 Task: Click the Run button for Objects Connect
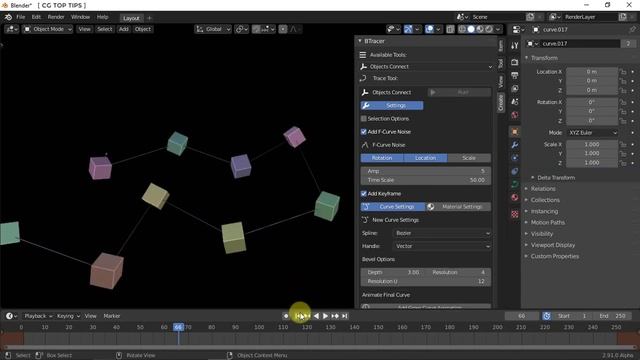[459, 92]
